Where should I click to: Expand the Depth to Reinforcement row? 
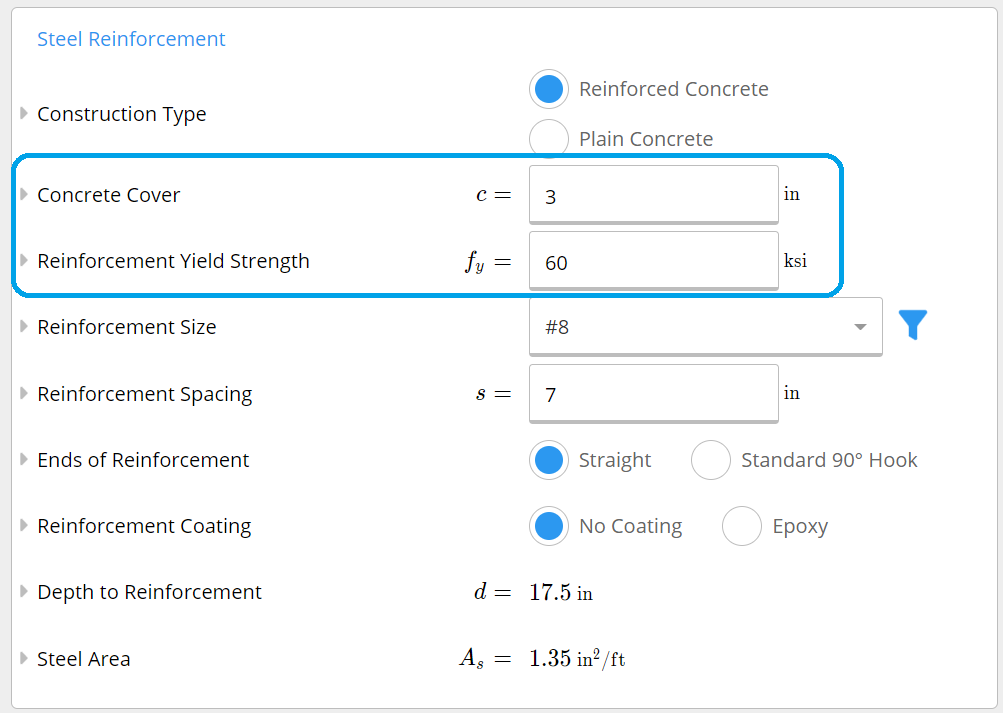point(22,592)
